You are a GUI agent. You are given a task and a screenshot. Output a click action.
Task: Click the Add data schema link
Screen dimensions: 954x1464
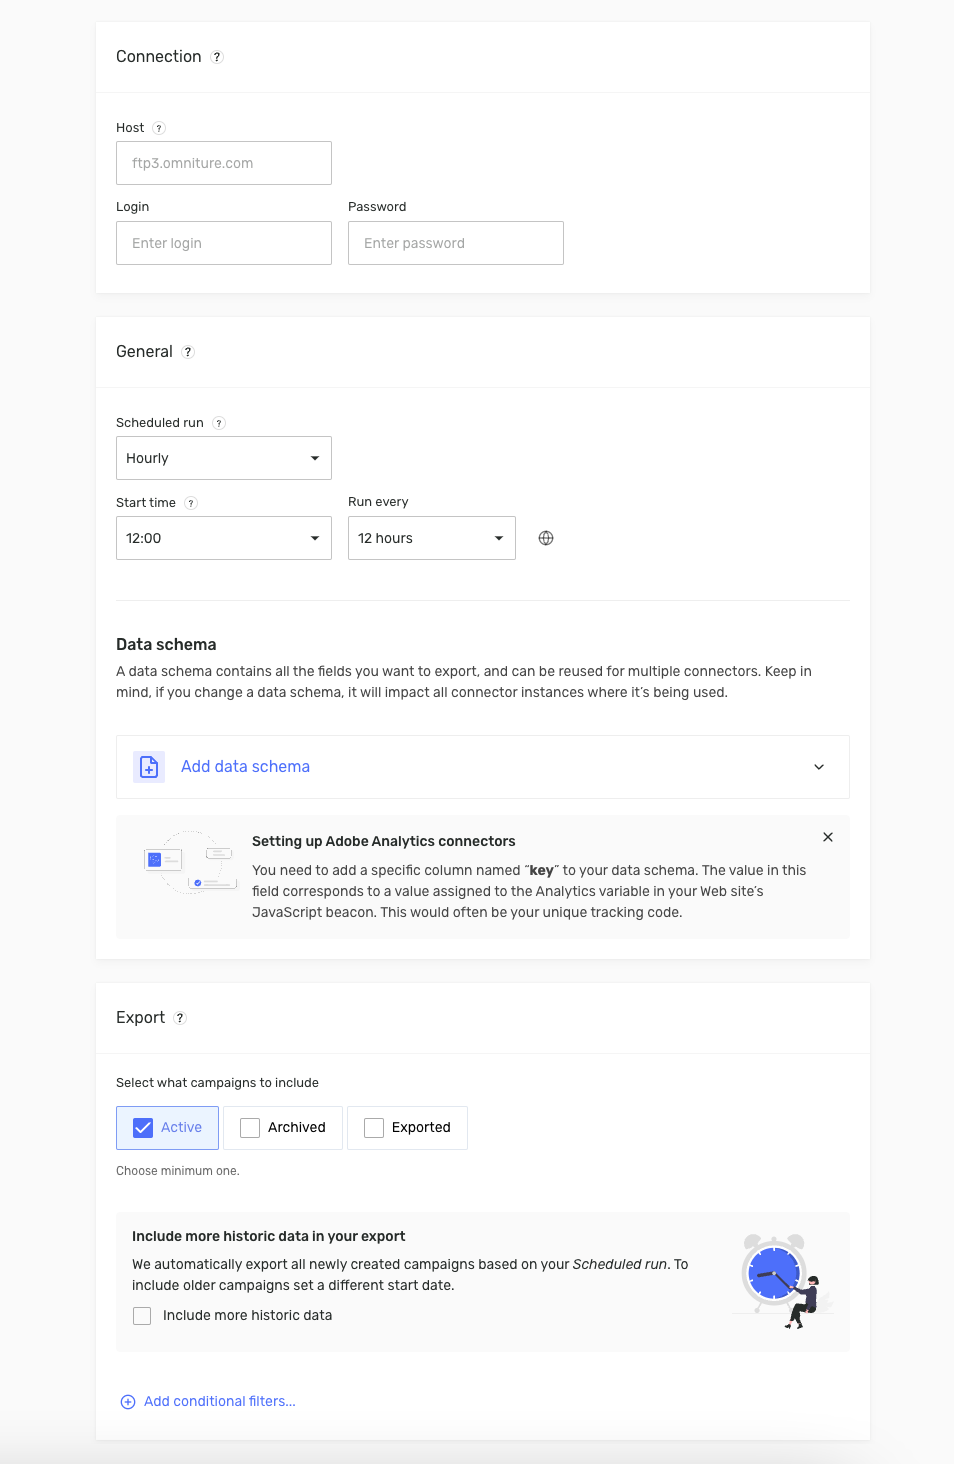coord(245,766)
